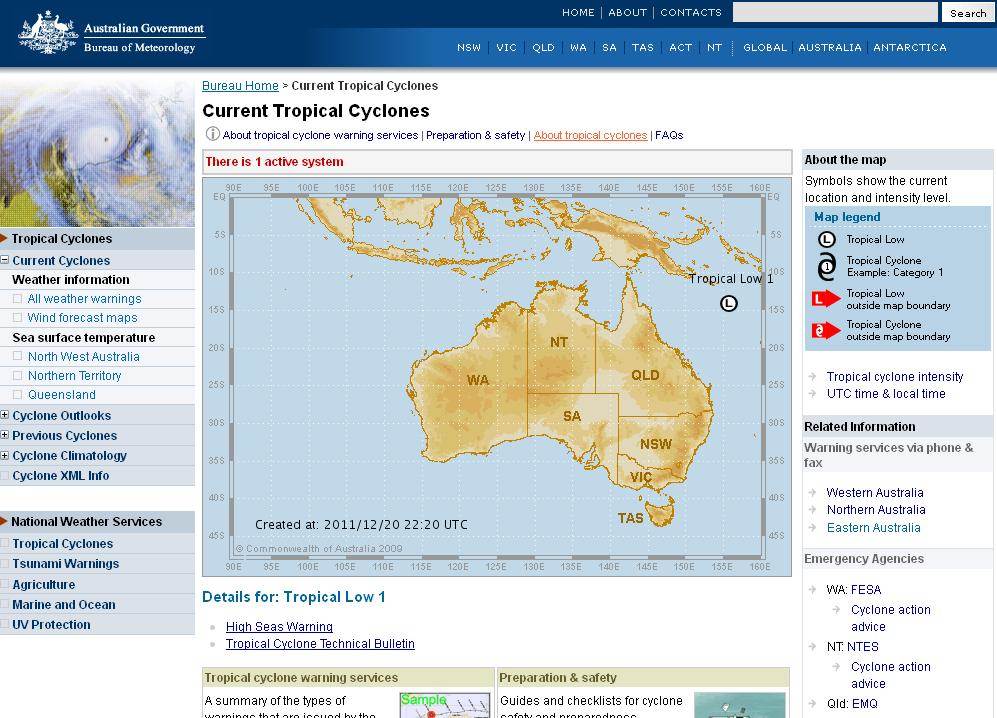The image size is (997, 718).
Task: Open the High Seas Warning link
Action: tap(279, 627)
